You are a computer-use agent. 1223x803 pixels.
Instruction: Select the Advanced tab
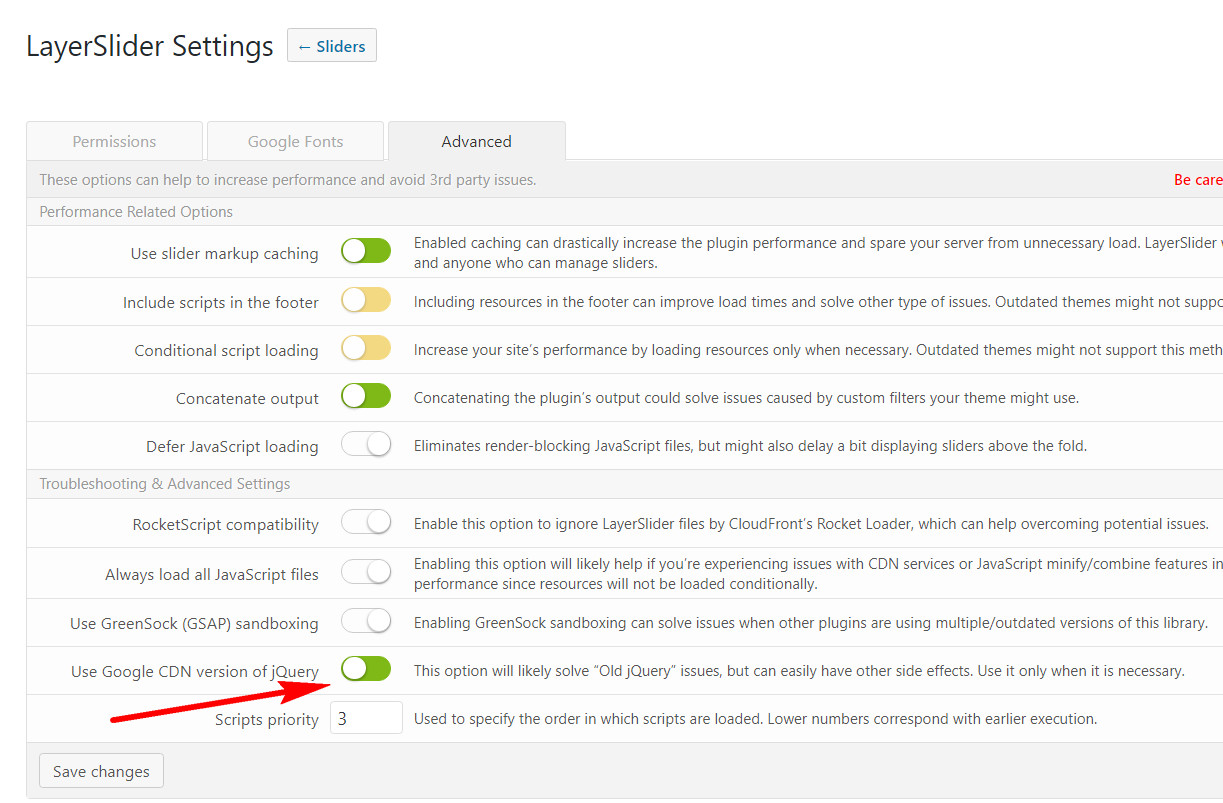pyautogui.click(x=476, y=142)
